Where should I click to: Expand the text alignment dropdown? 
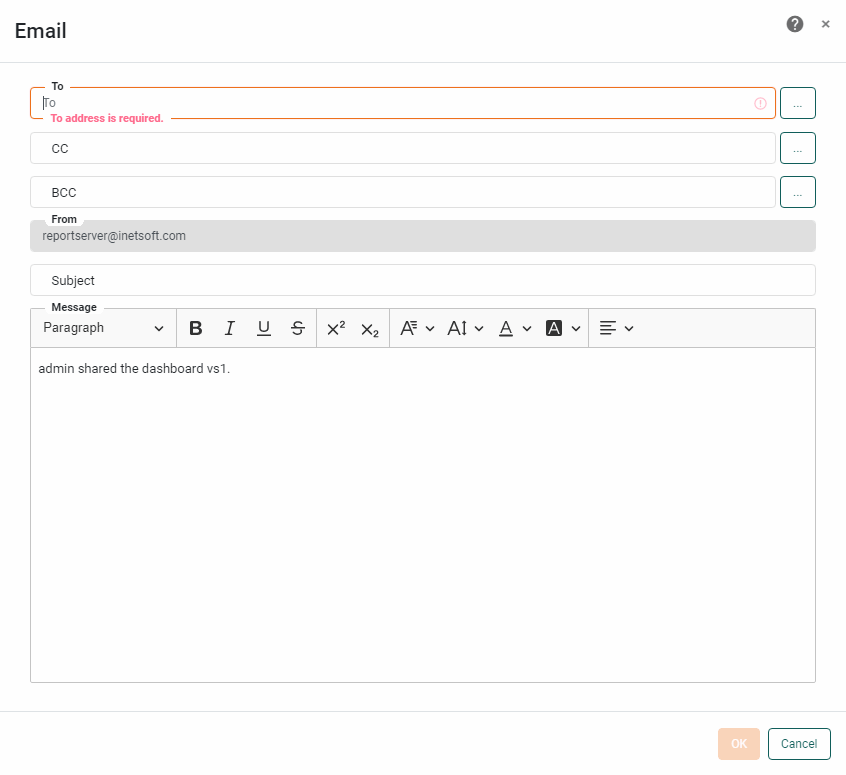(616, 328)
